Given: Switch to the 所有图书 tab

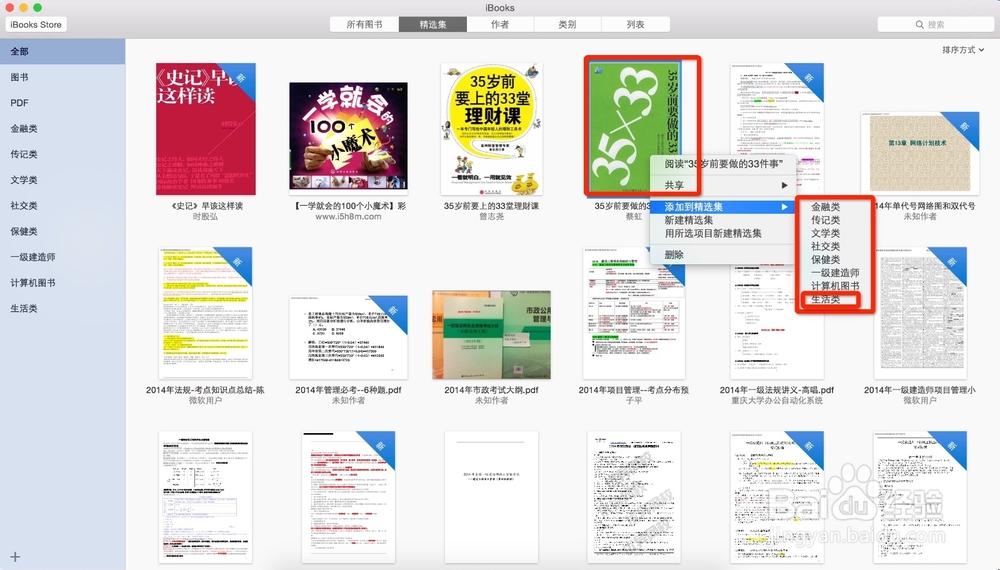Looking at the screenshot, I should pos(364,24).
